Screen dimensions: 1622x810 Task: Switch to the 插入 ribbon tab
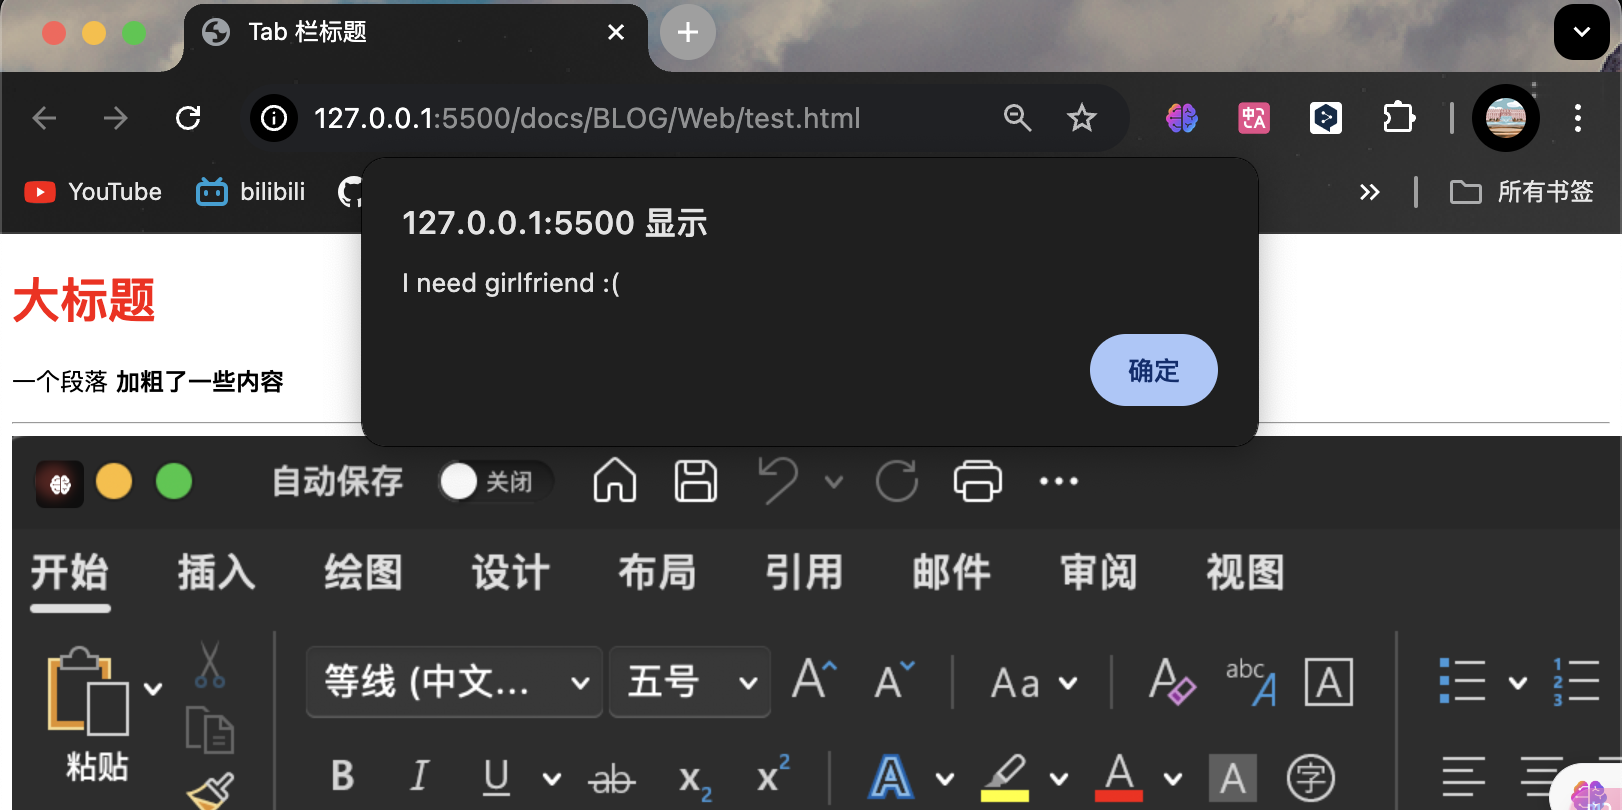[216, 573]
